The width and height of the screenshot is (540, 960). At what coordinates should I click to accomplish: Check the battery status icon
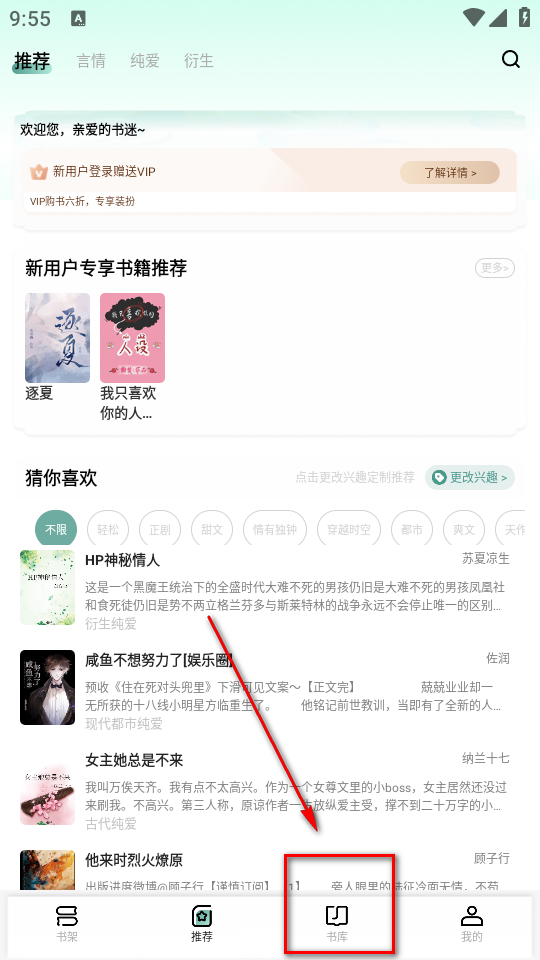click(524, 17)
